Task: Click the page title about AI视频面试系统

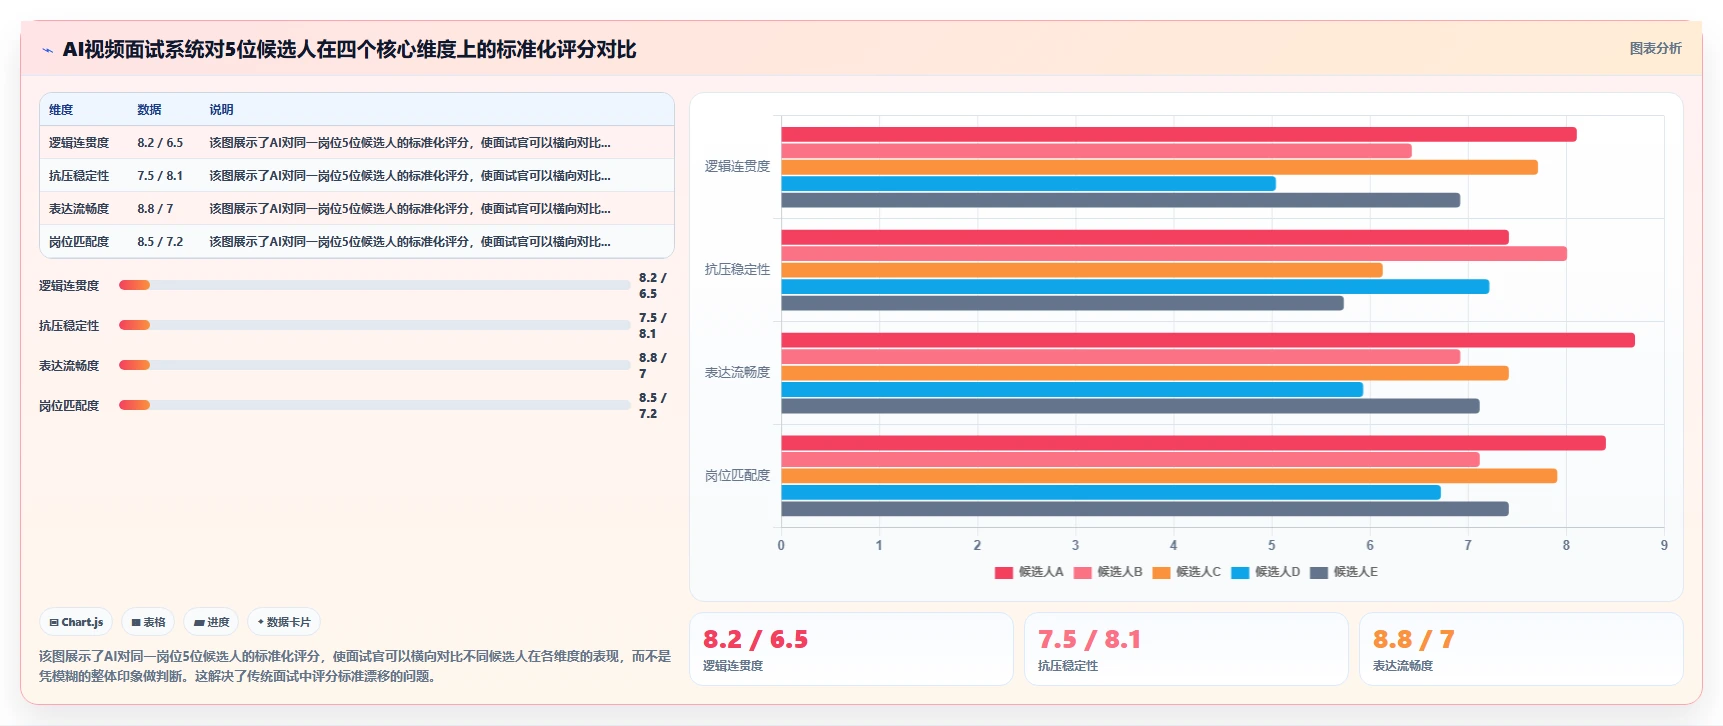Action: pyautogui.click(x=349, y=50)
